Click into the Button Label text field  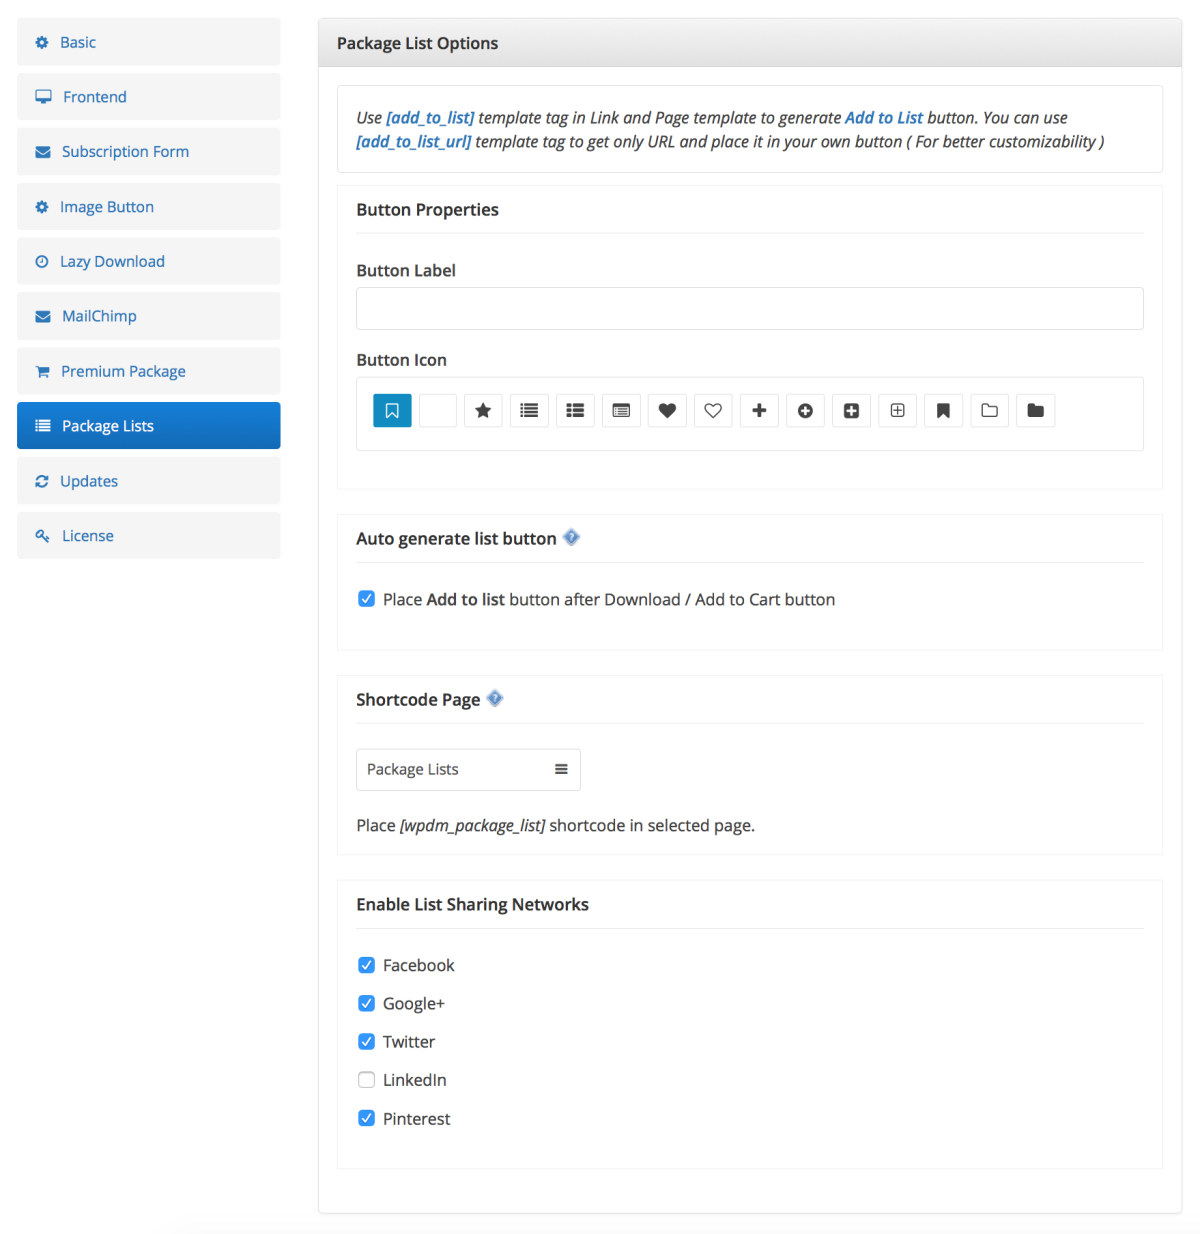pos(749,309)
